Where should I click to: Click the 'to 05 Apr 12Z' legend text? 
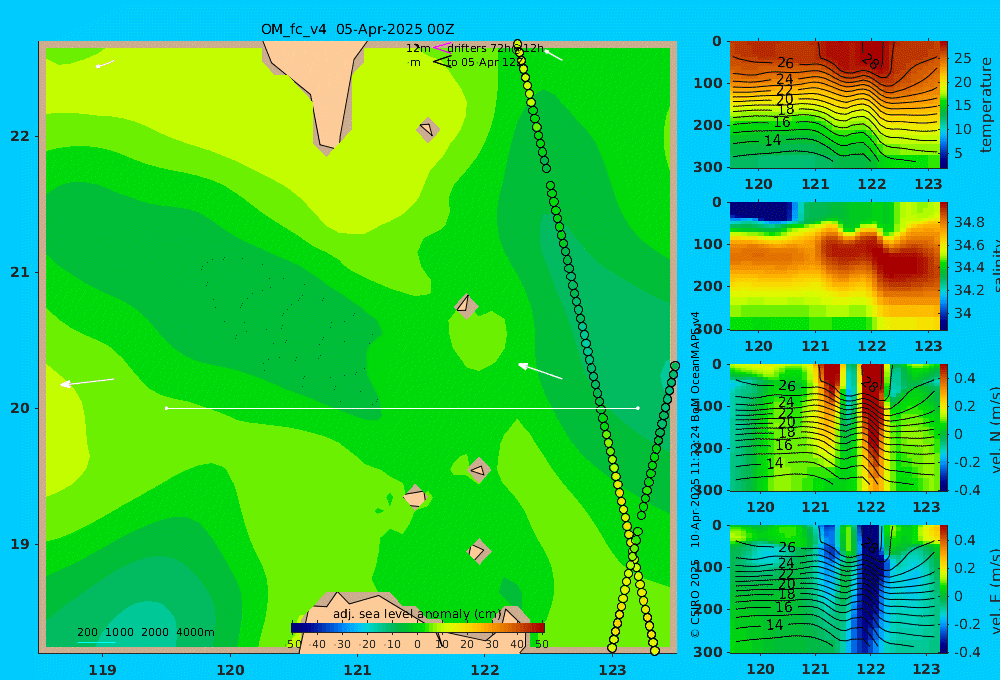[x=483, y=63]
